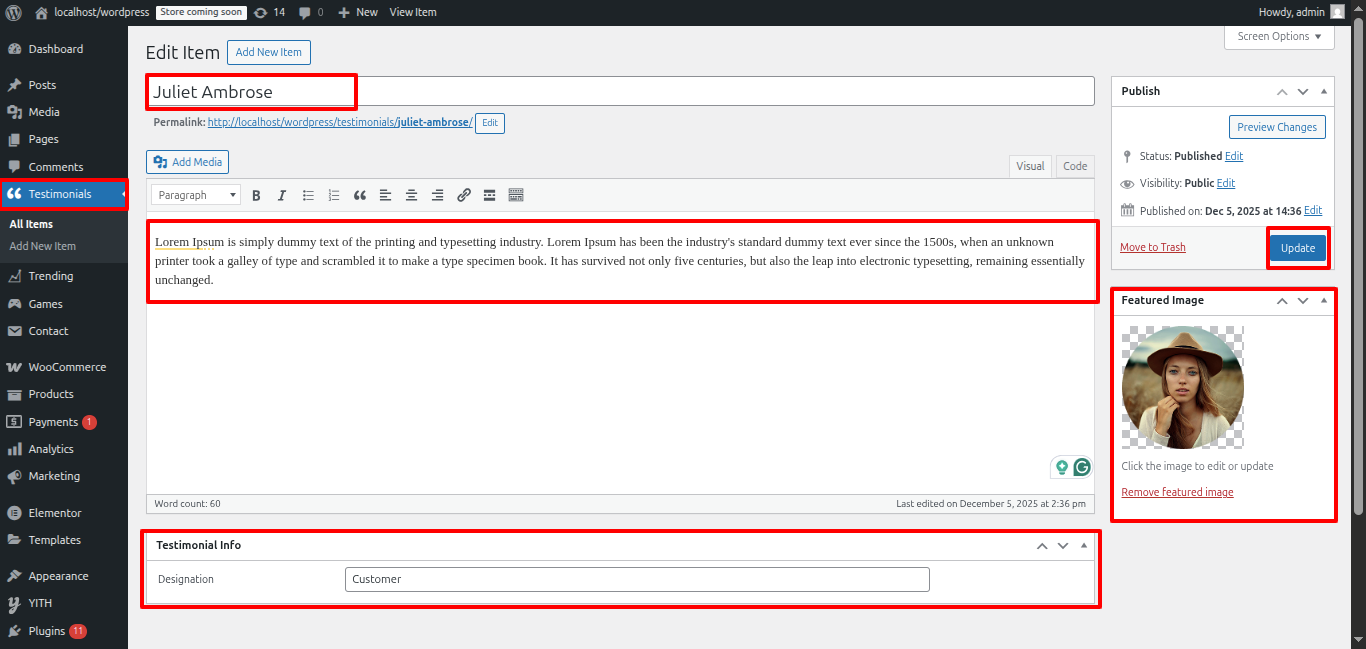Click the featured image thumbnail

(1183, 387)
